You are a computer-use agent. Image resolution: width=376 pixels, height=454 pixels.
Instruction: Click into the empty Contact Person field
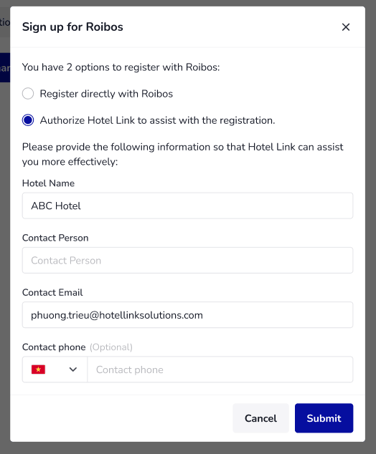187,260
